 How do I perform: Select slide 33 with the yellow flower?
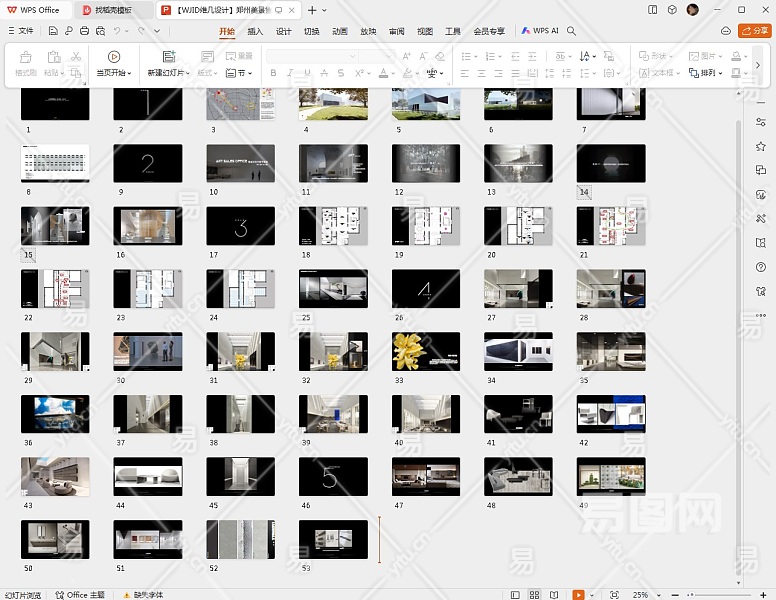pos(425,351)
